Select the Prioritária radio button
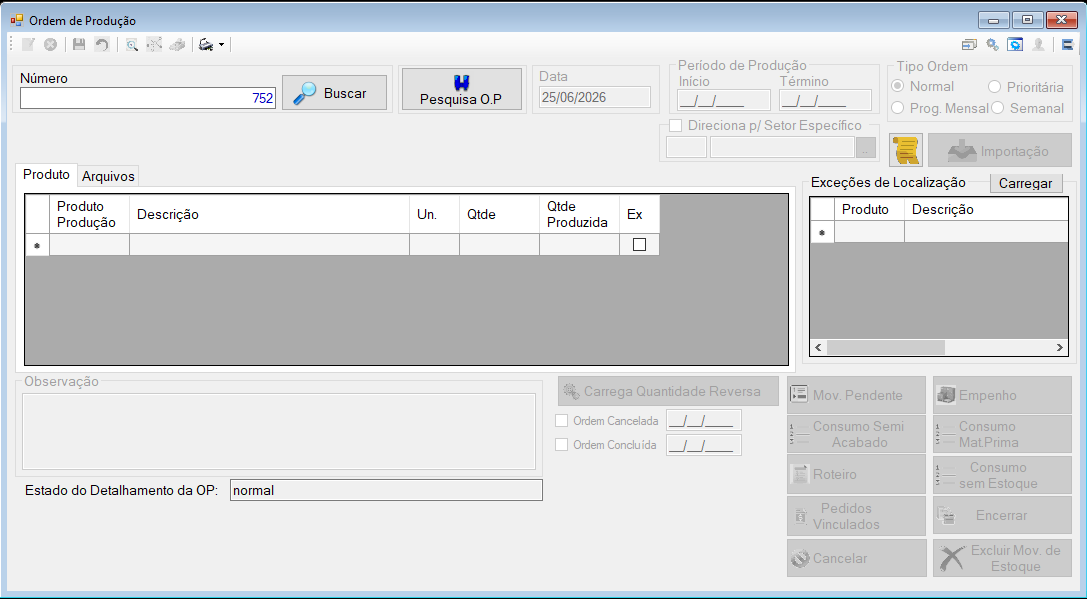Screen dimensions: 1087x599 994,87
